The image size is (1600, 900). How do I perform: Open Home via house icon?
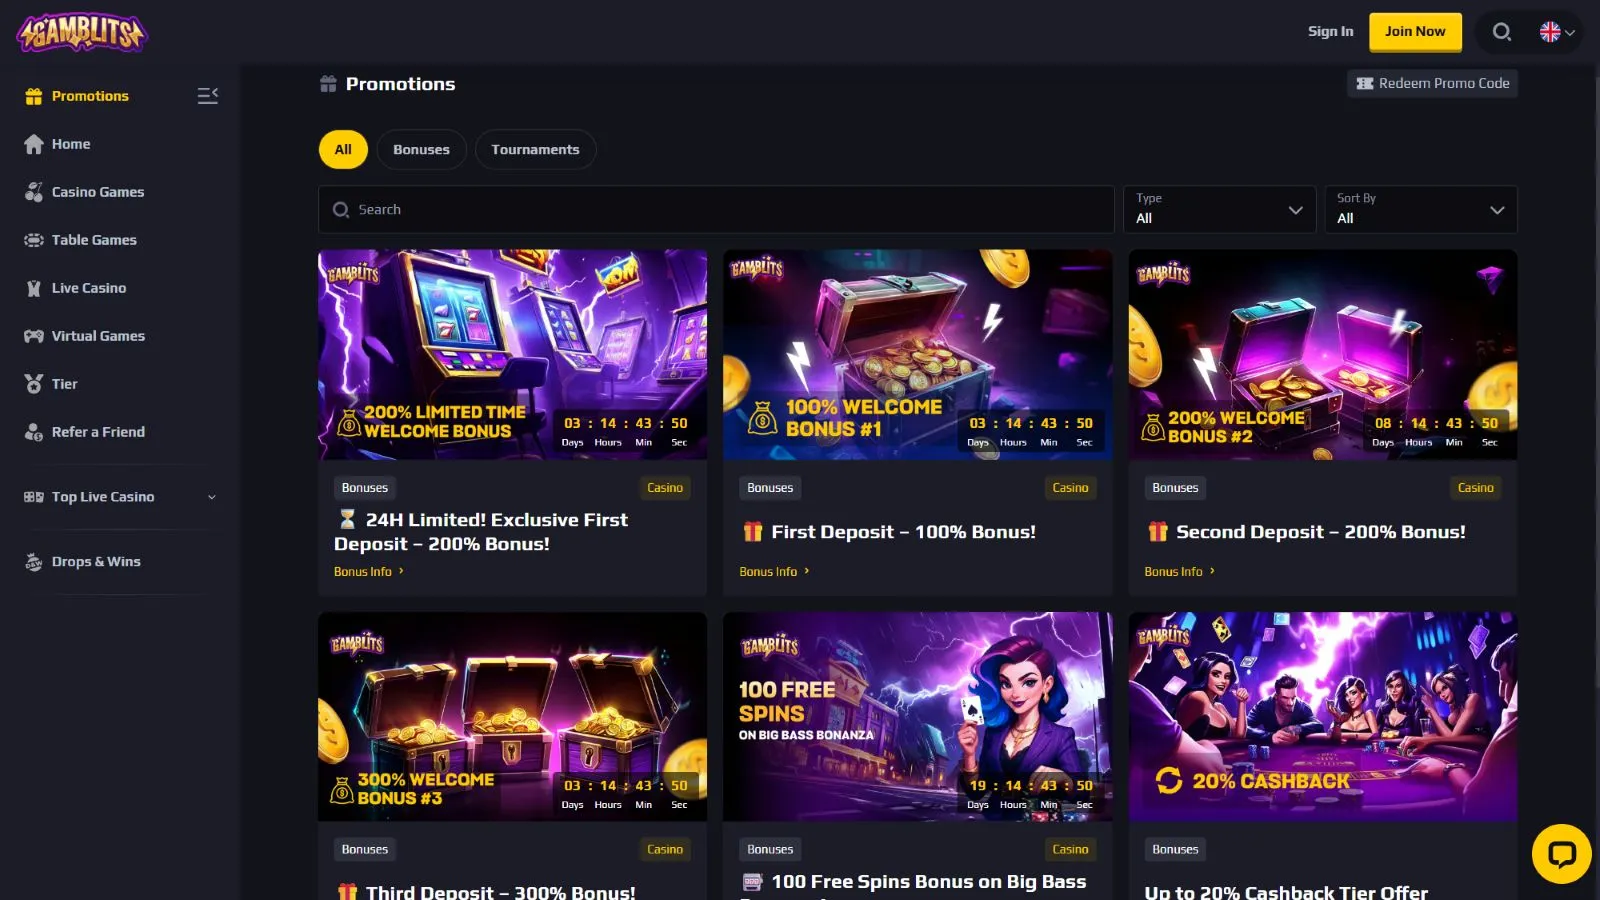[34, 144]
